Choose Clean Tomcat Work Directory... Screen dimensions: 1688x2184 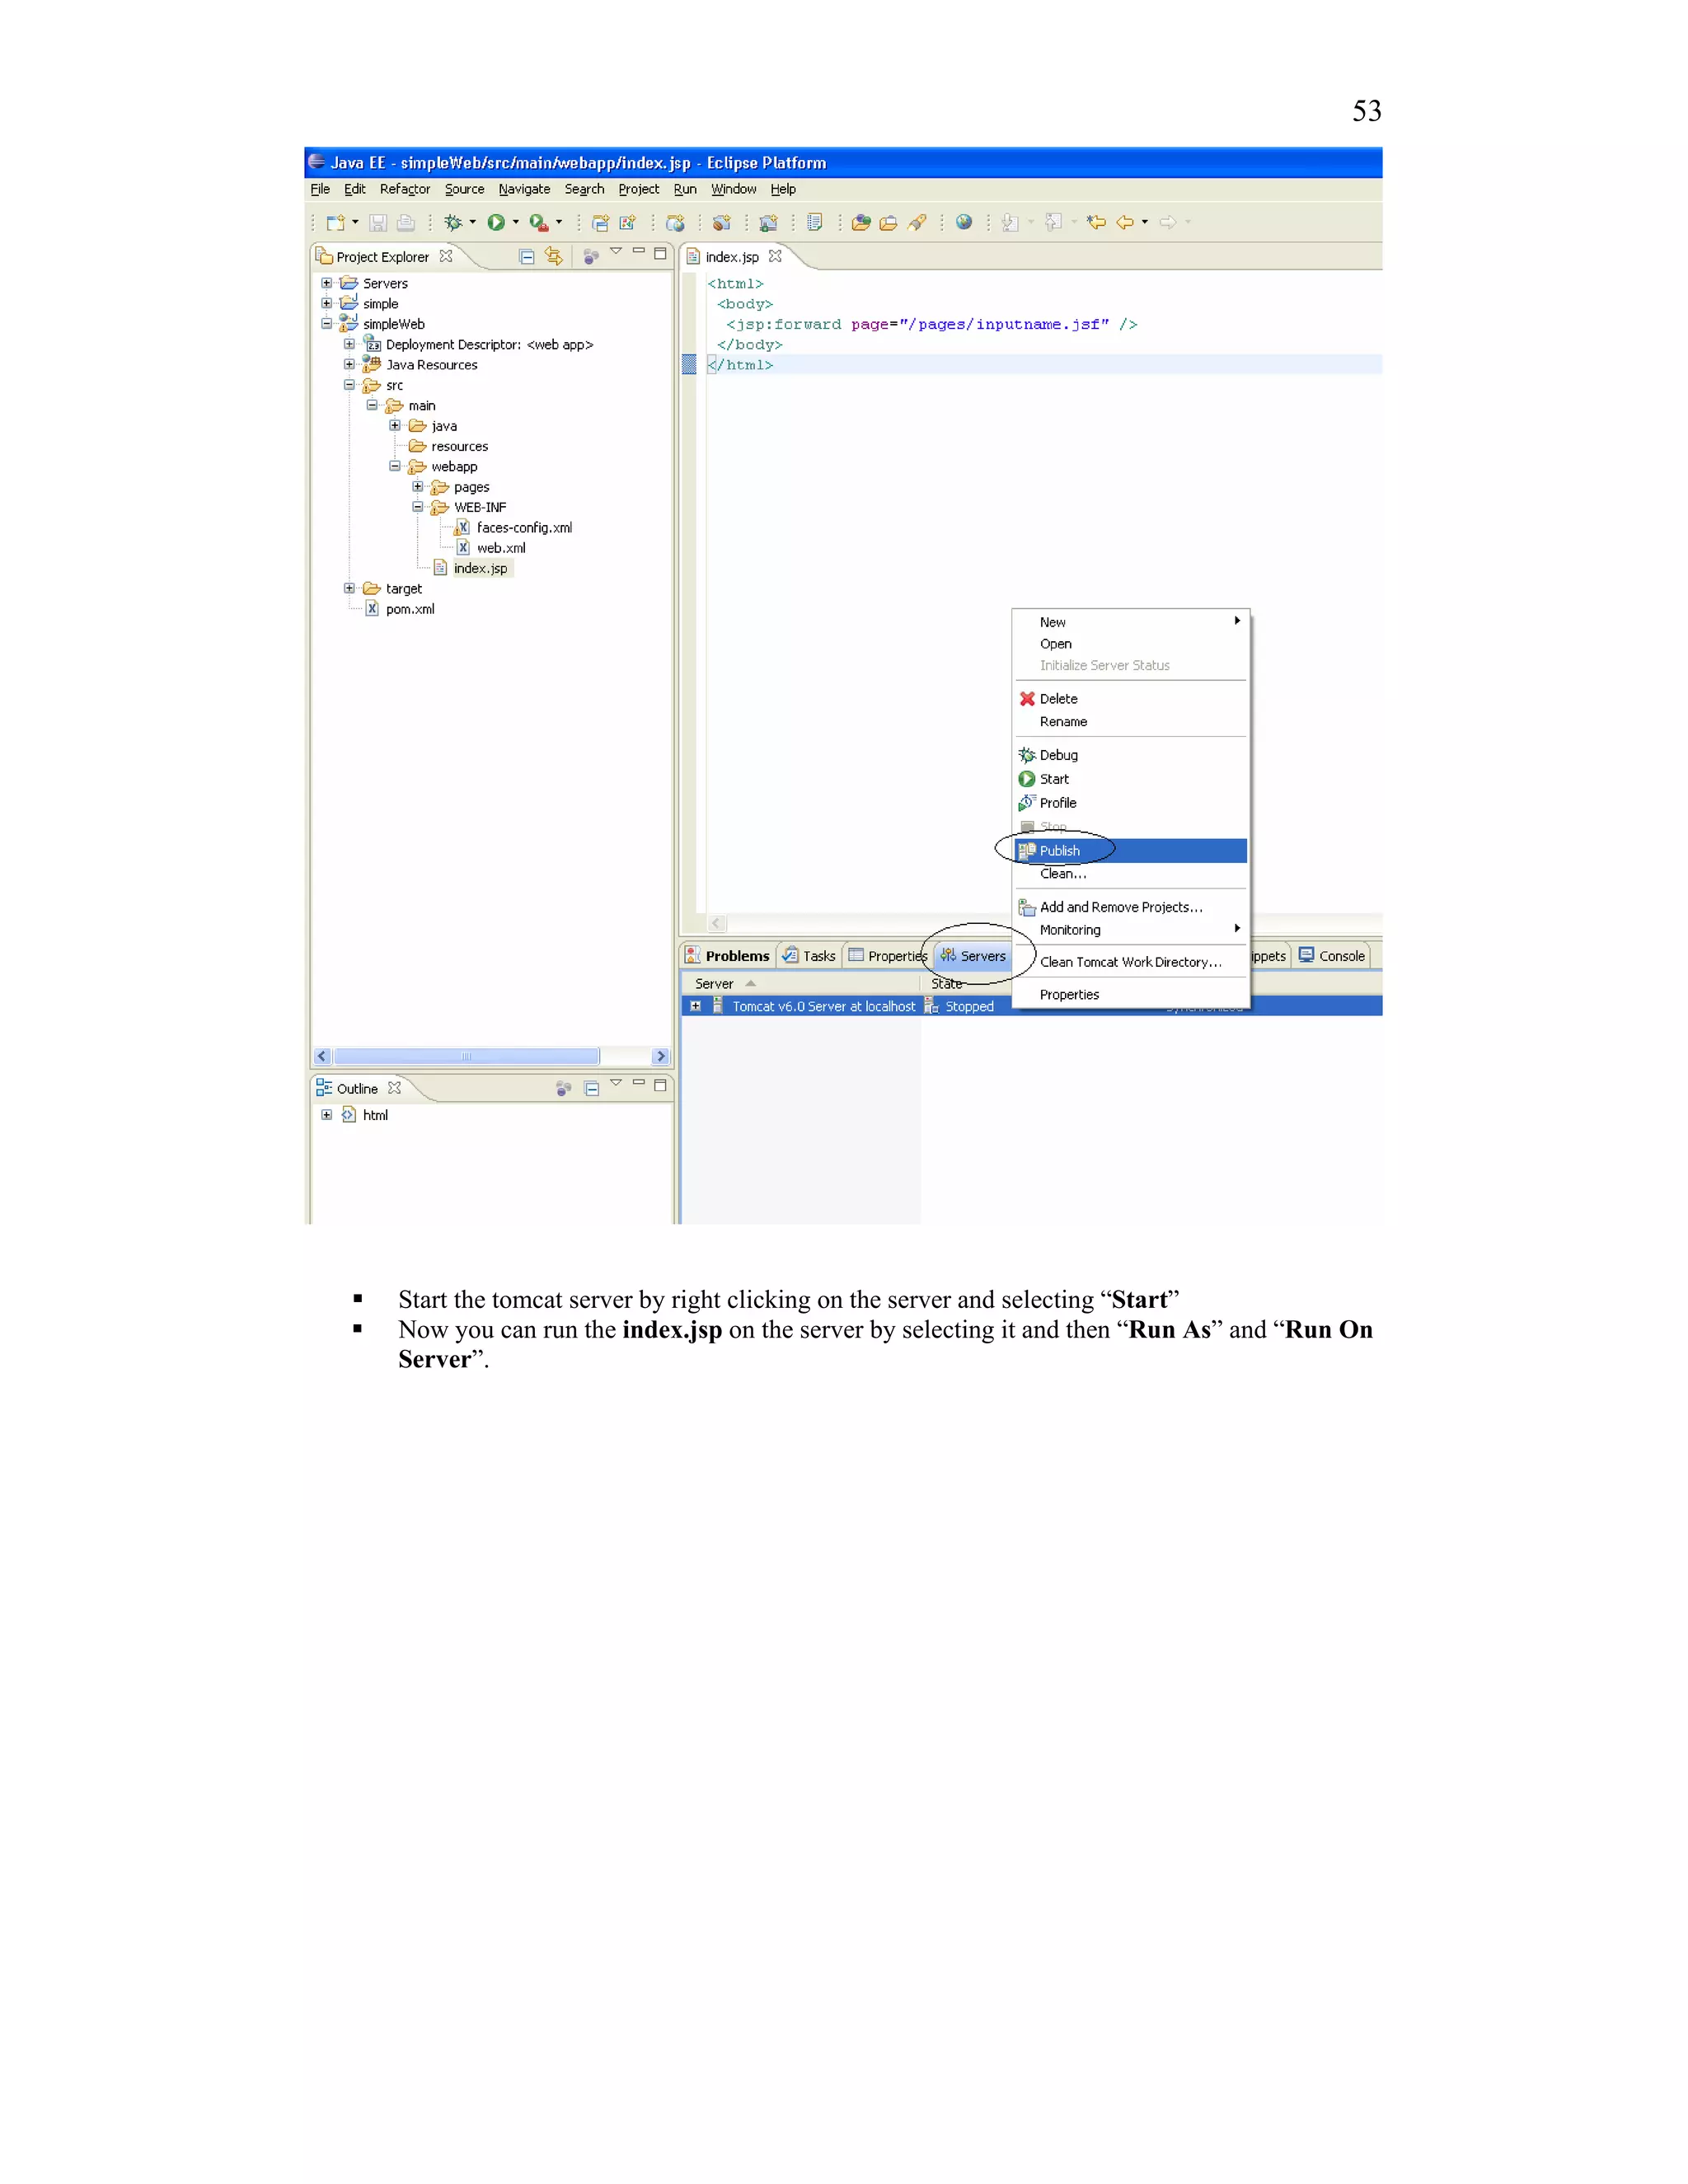click(x=1131, y=962)
